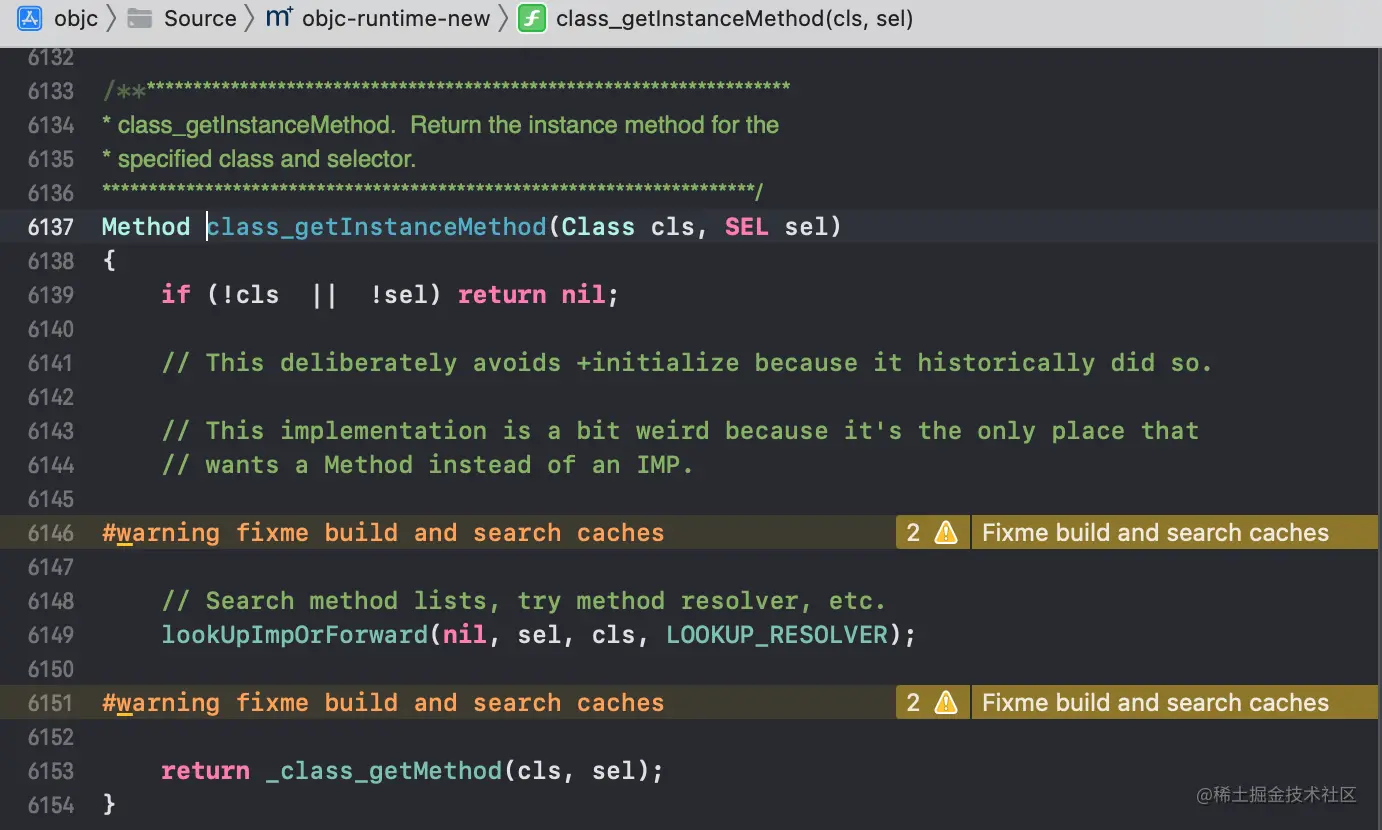This screenshot has width=1382, height=830.
Task: Click the Source folder icon in breadcrumb
Action: tap(140, 18)
